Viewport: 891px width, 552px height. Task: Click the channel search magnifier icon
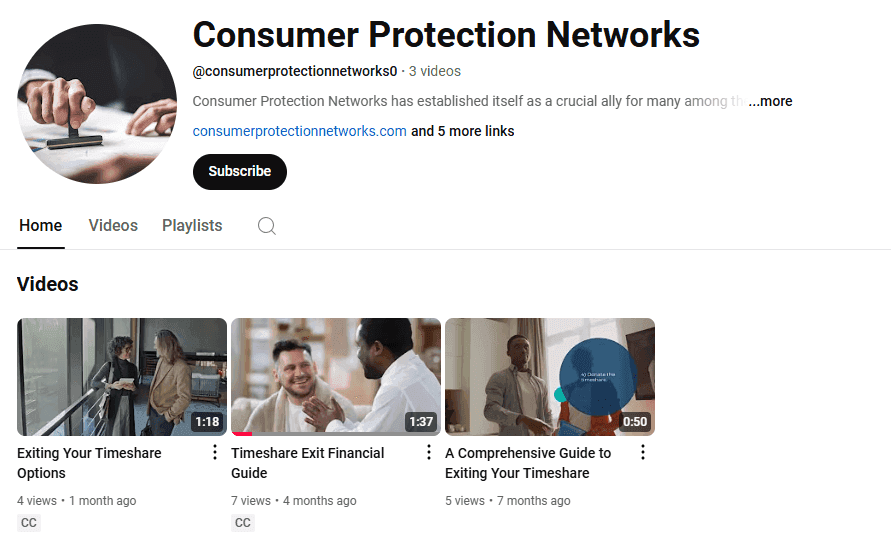(267, 226)
